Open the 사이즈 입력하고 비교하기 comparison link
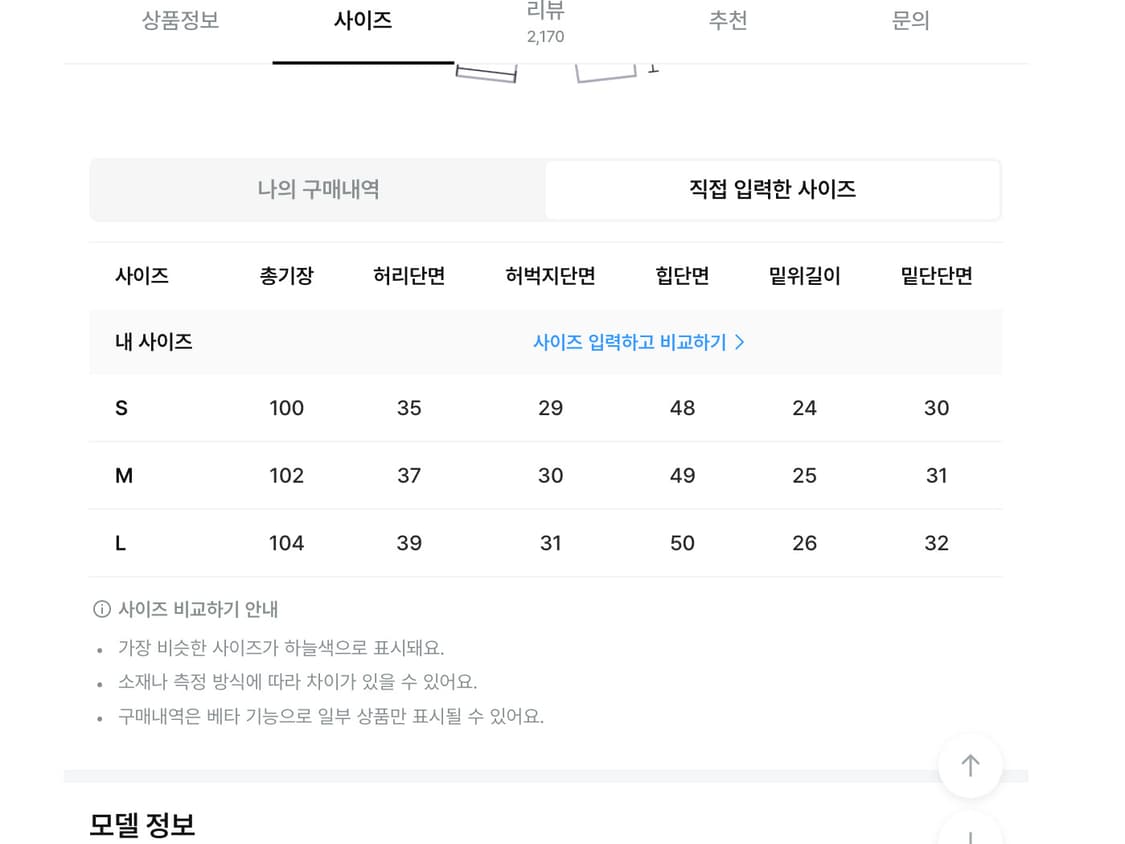The image size is (1125, 844). tap(630, 342)
